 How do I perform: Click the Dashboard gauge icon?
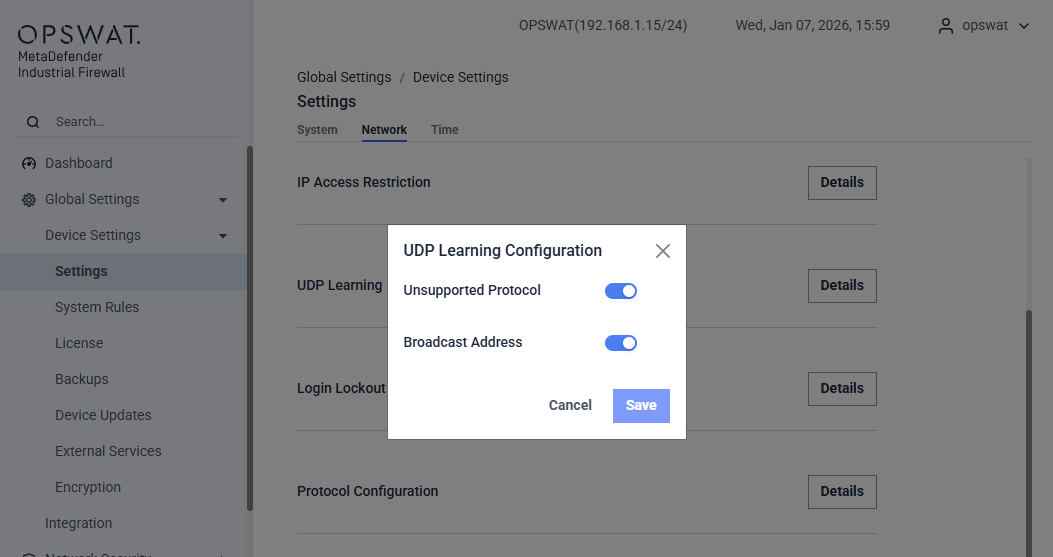[29, 164]
